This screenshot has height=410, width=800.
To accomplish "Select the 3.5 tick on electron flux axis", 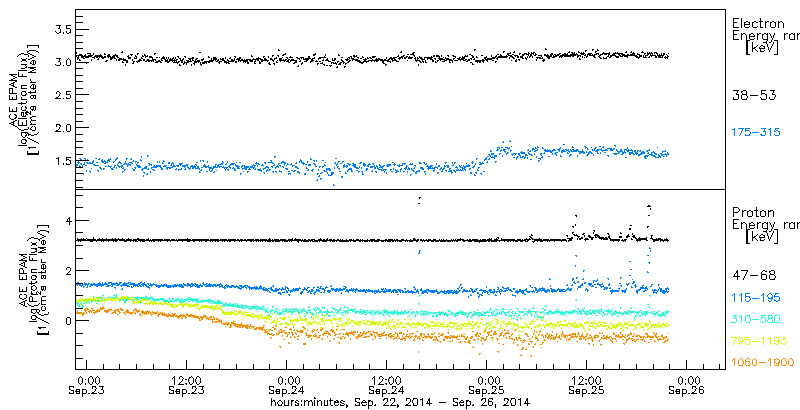I will point(63,30).
